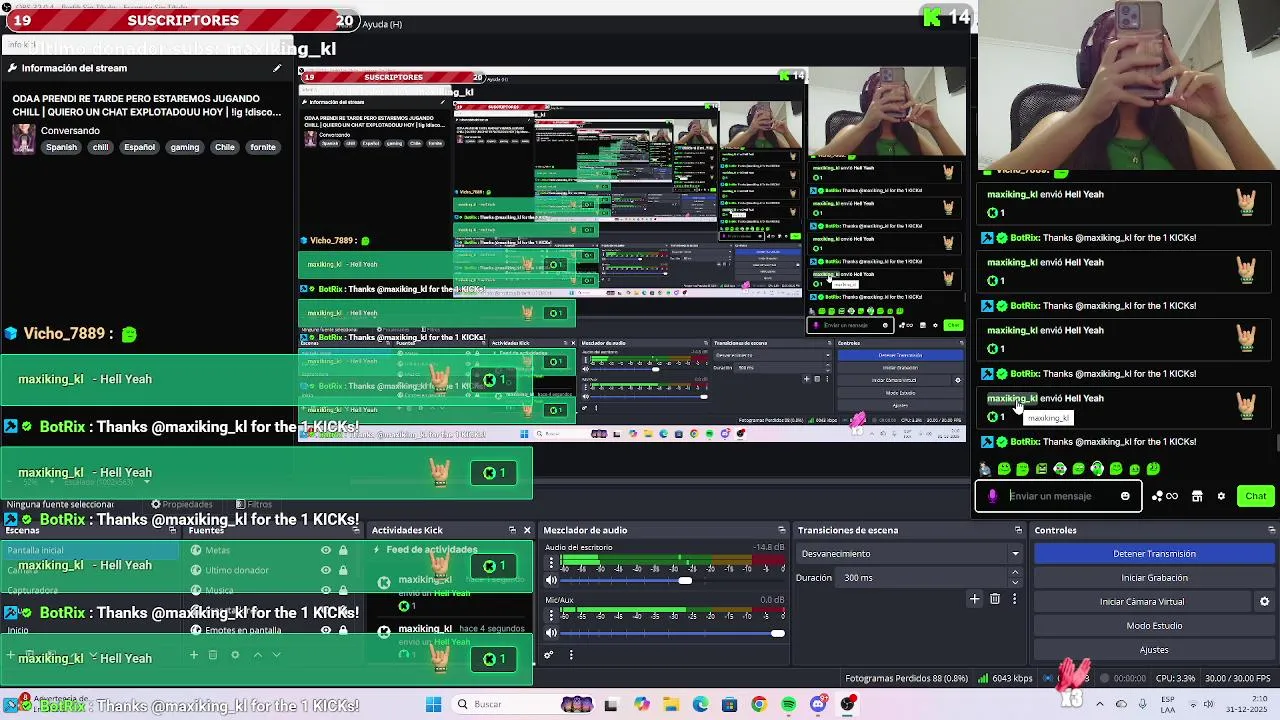Click the streamer avatar thumbnail in stream info
Viewport: 1280px width, 720px height.
24,139
